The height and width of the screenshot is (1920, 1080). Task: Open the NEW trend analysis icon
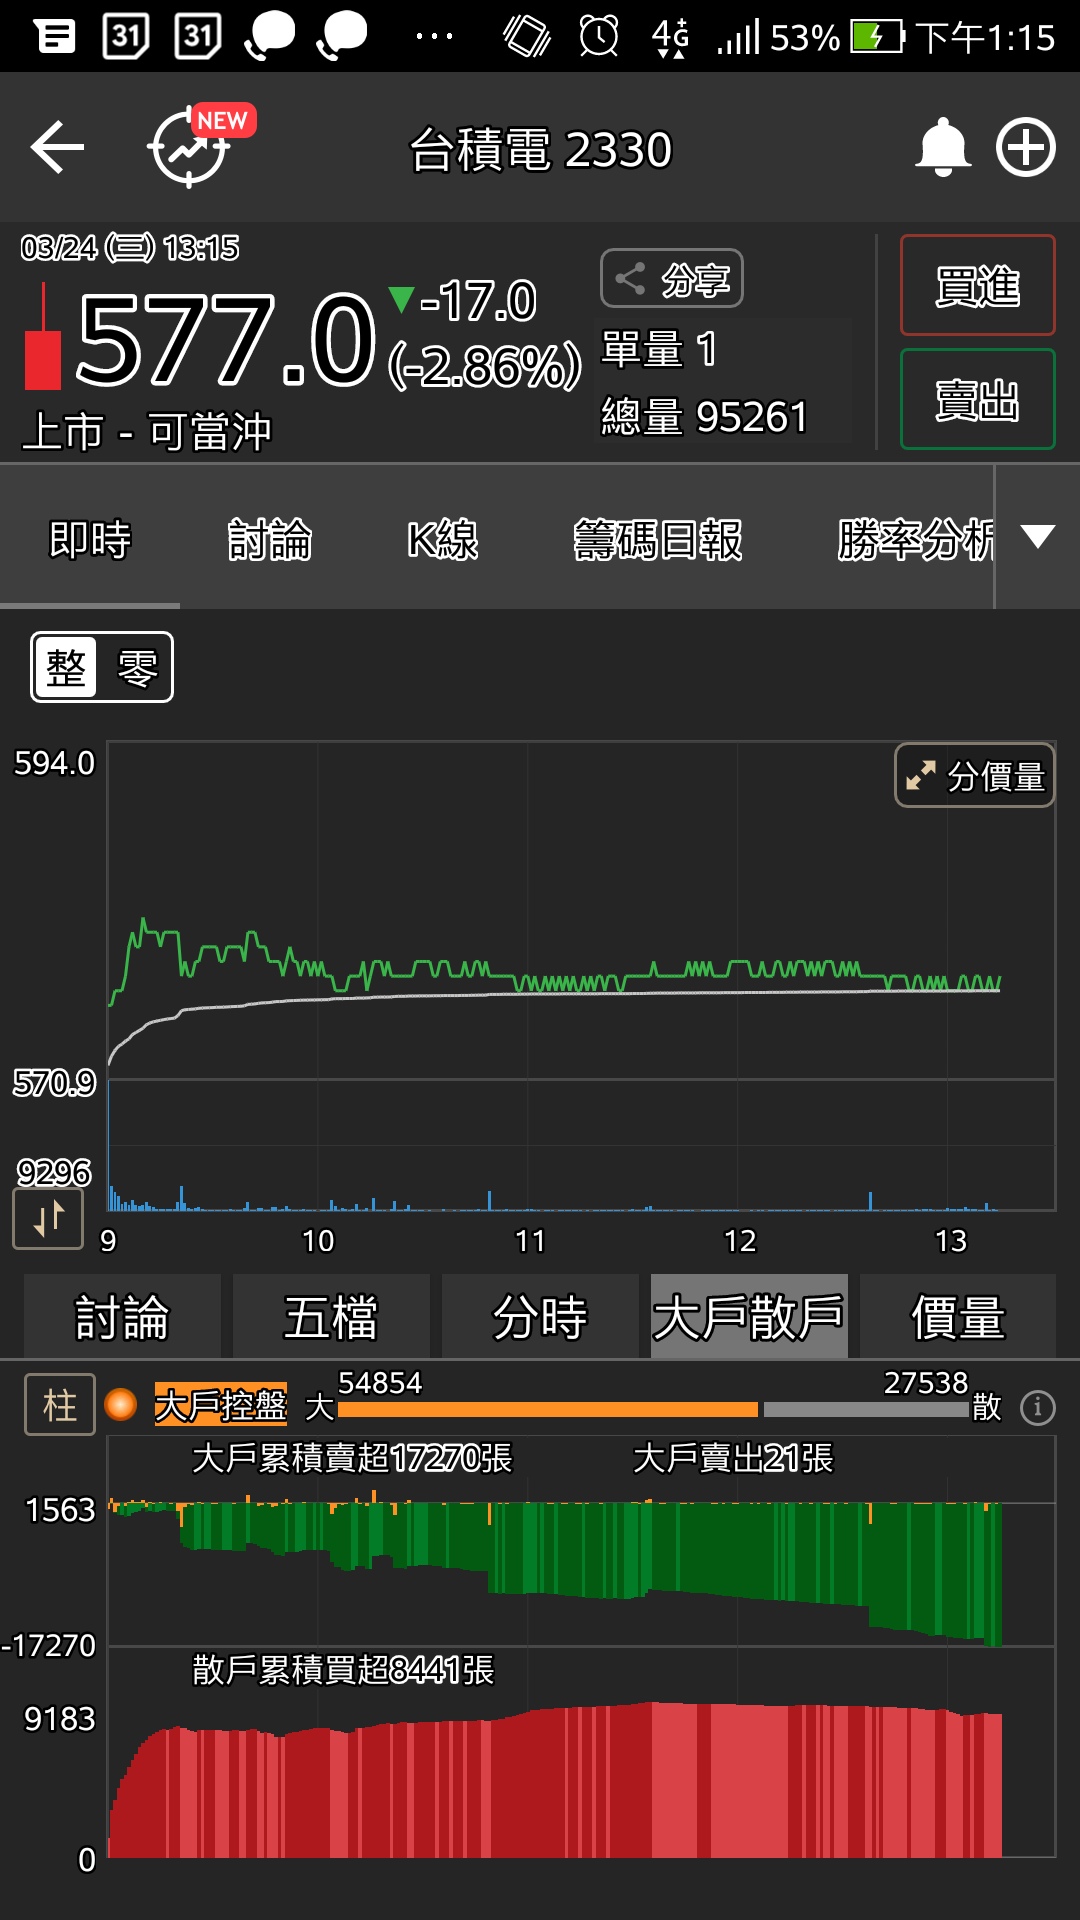(192, 148)
